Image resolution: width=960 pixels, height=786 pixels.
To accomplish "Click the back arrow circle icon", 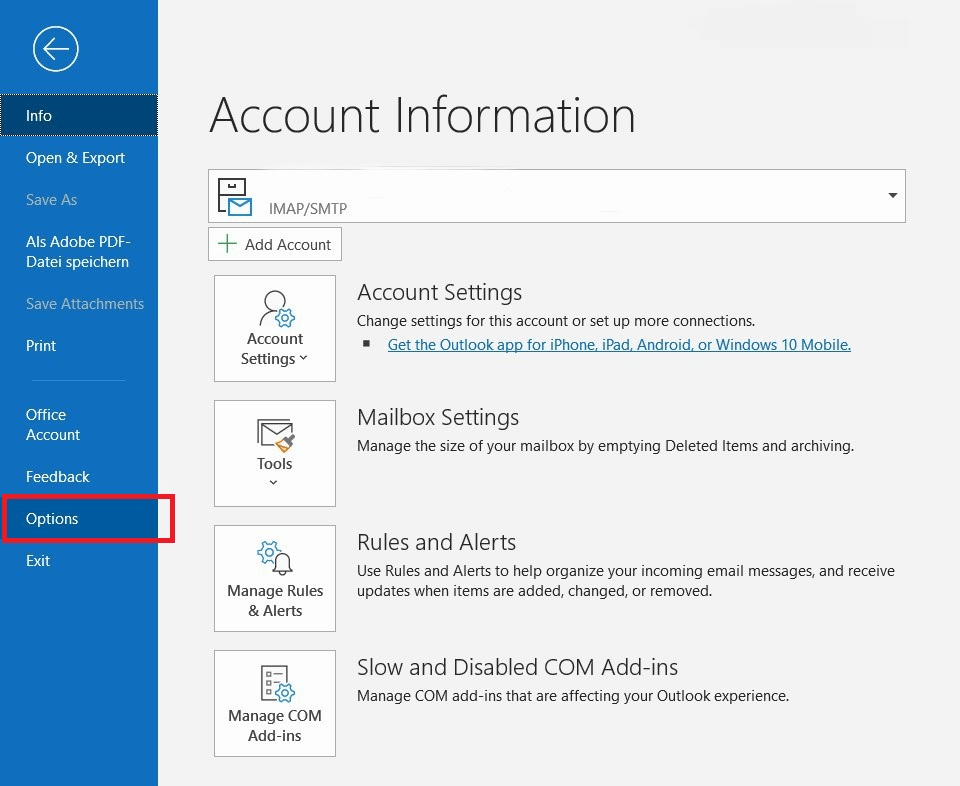I will point(56,49).
